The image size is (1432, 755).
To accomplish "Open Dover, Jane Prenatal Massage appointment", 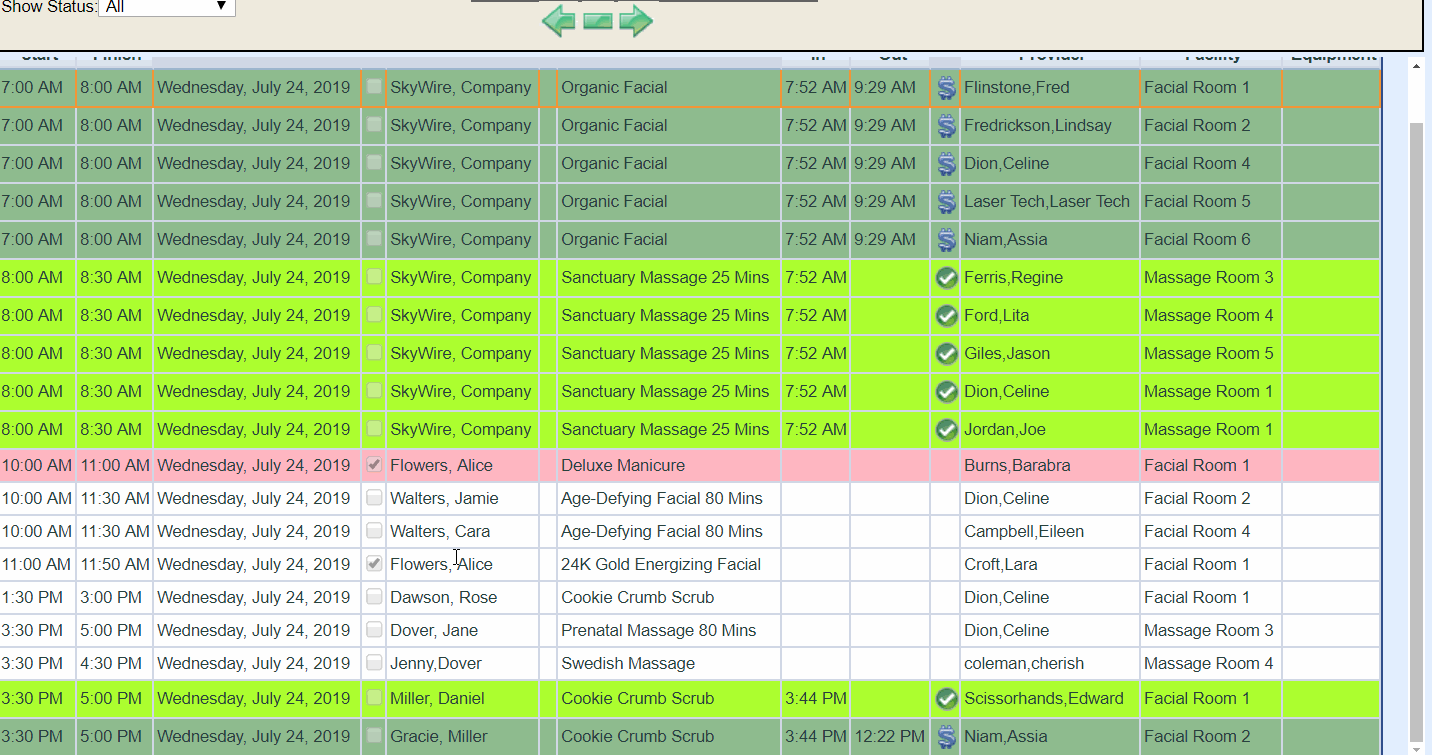I will [x=658, y=631].
